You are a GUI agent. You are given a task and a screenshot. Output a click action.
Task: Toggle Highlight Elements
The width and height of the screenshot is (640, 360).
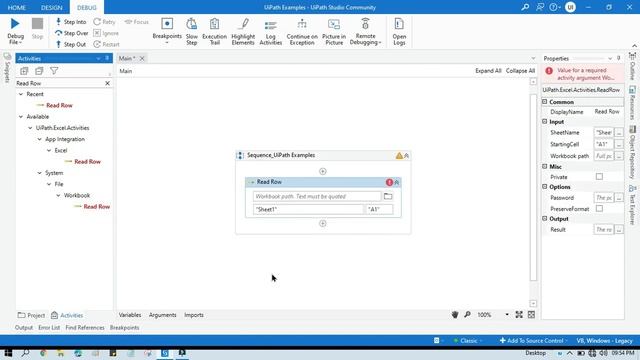coord(243,31)
